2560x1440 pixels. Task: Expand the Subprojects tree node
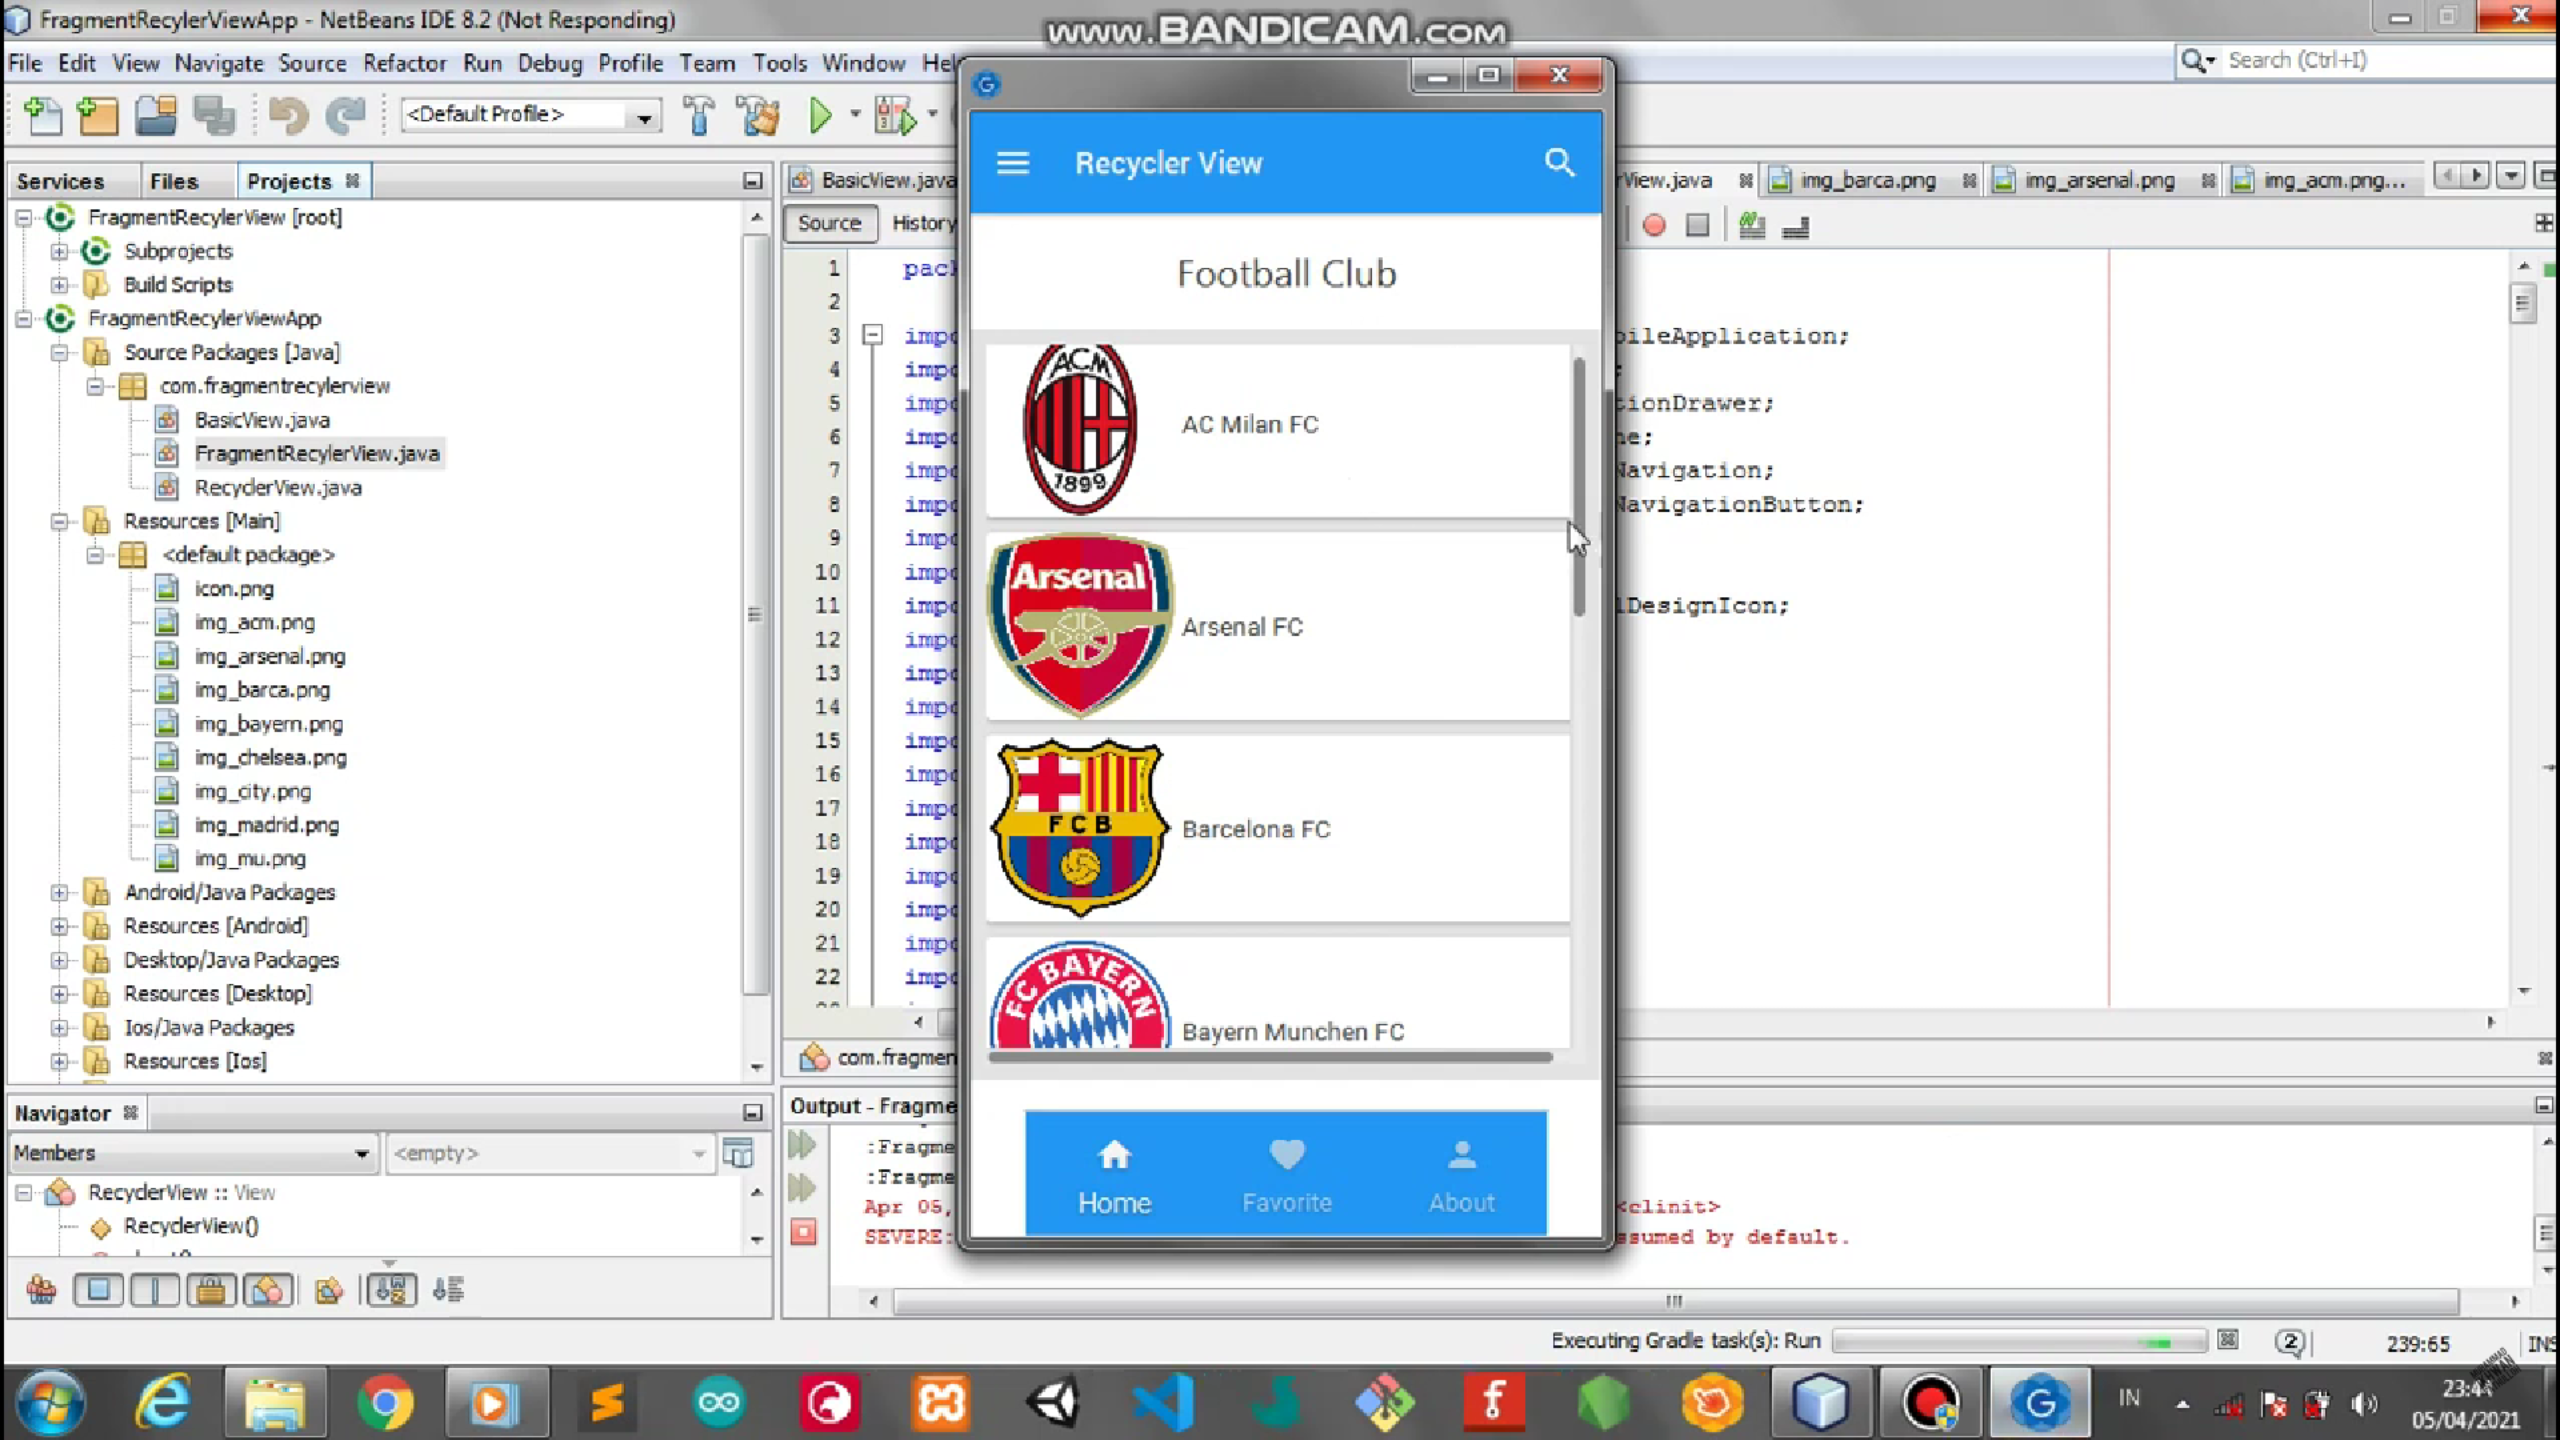59,251
